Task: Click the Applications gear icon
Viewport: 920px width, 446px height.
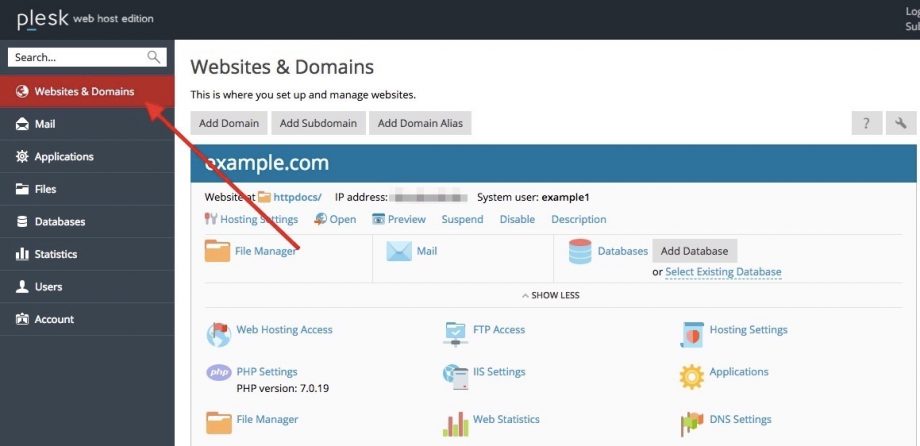Action: point(691,376)
